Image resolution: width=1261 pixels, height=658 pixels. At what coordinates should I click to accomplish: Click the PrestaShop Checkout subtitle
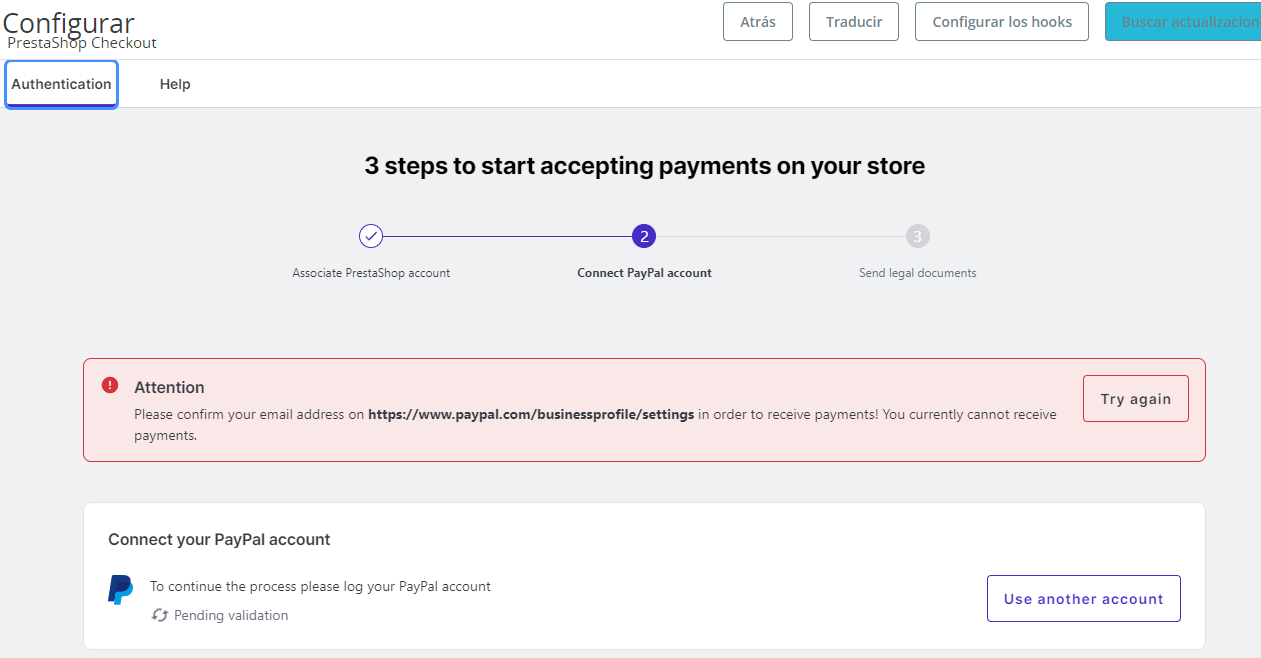point(82,43)
